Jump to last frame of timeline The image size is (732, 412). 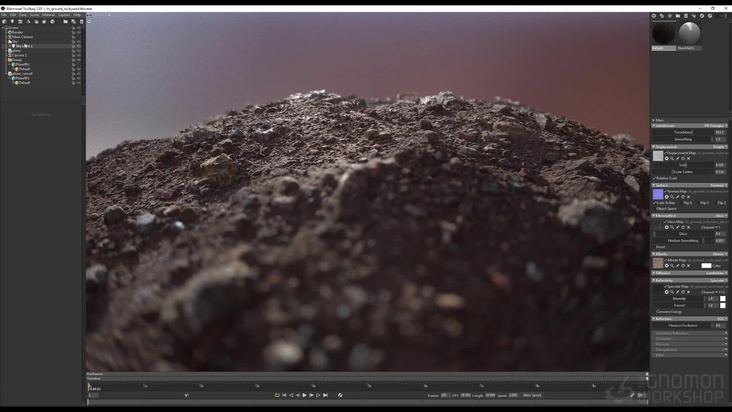coord(325,395)
